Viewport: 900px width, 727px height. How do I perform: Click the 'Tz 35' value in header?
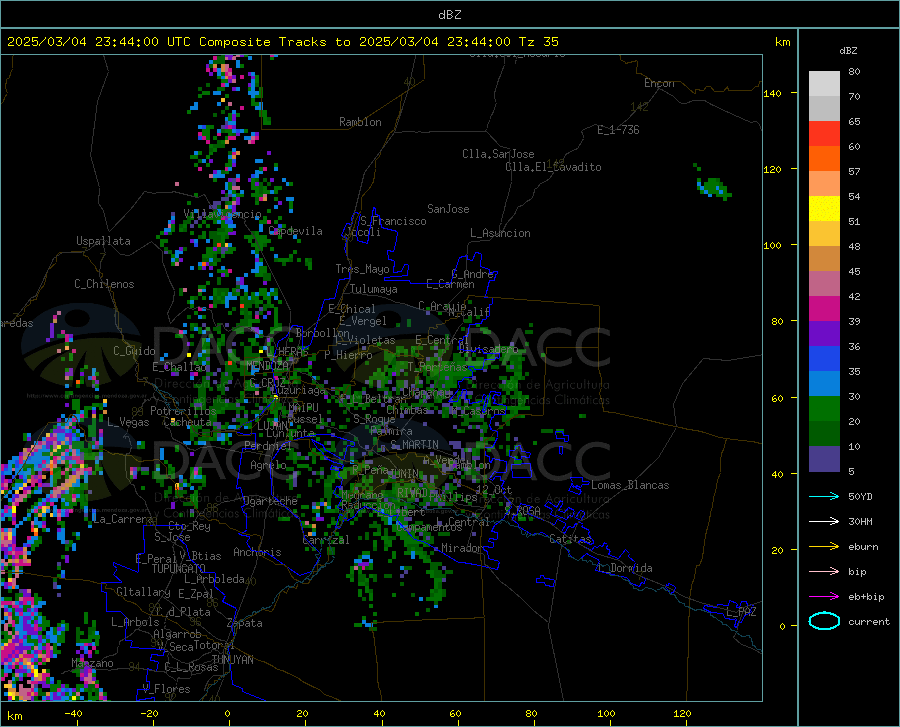coord(538,42)
